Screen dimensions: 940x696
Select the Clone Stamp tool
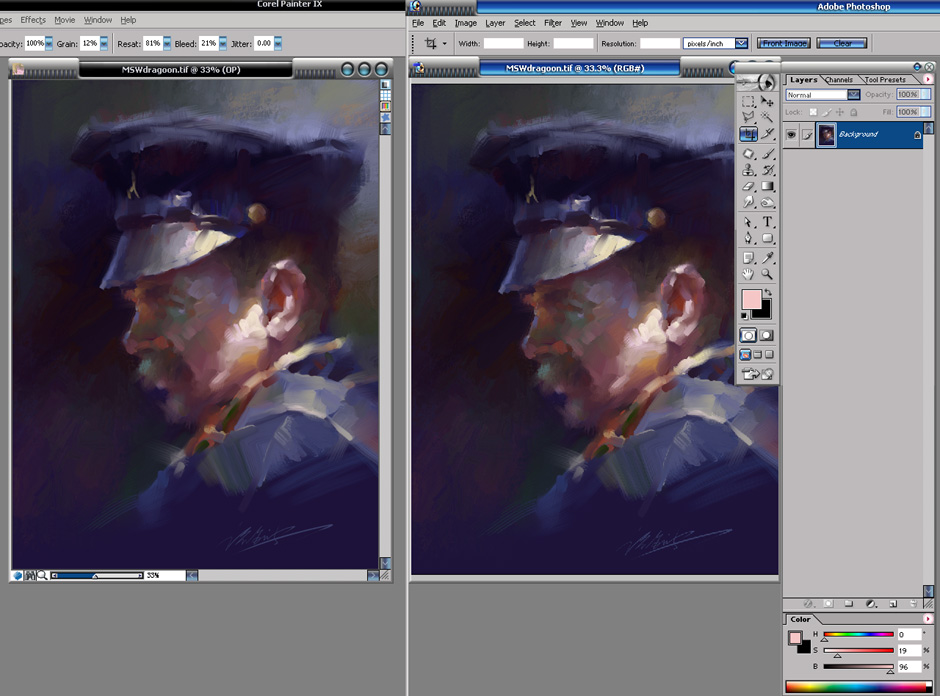[x=748, y=170]
